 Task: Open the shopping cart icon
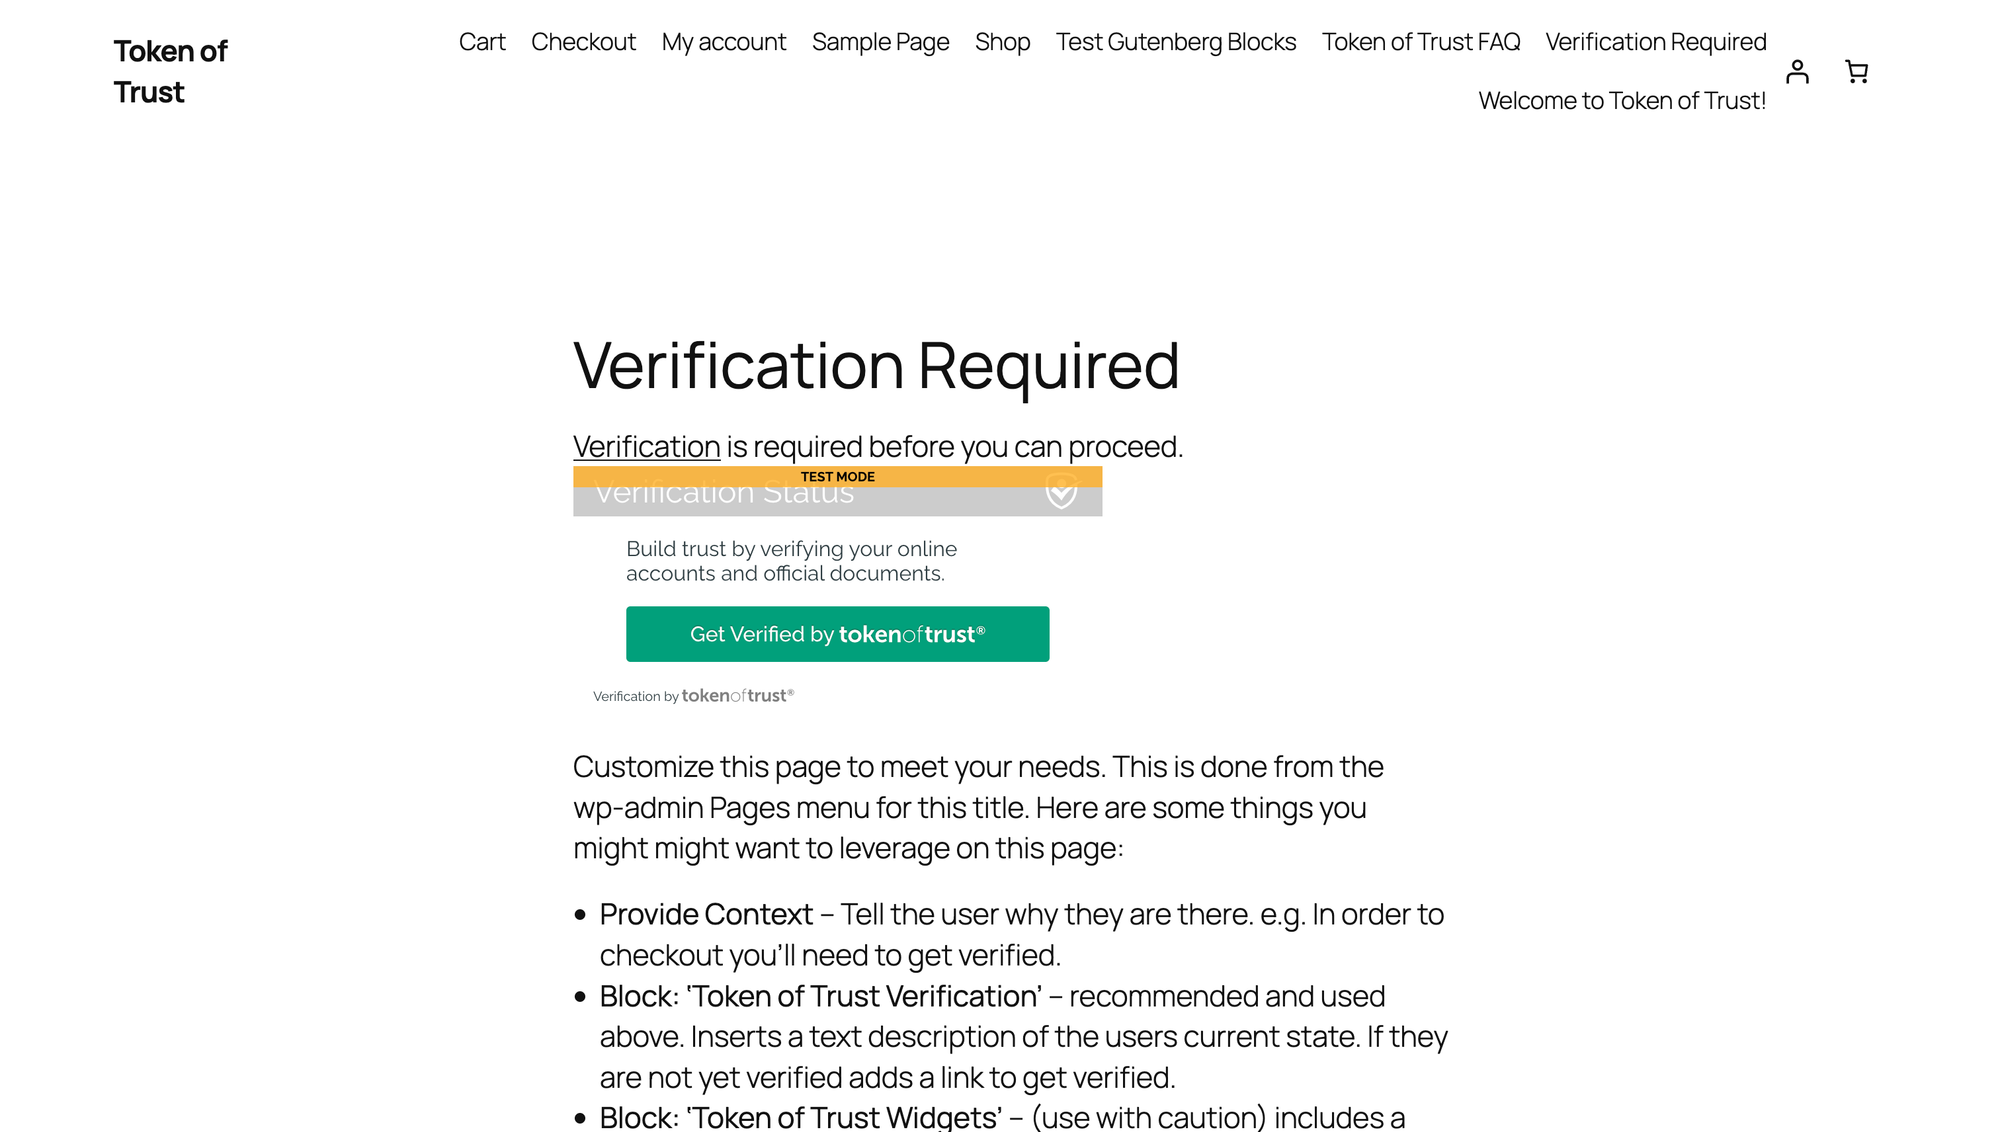click(1856, 72)
